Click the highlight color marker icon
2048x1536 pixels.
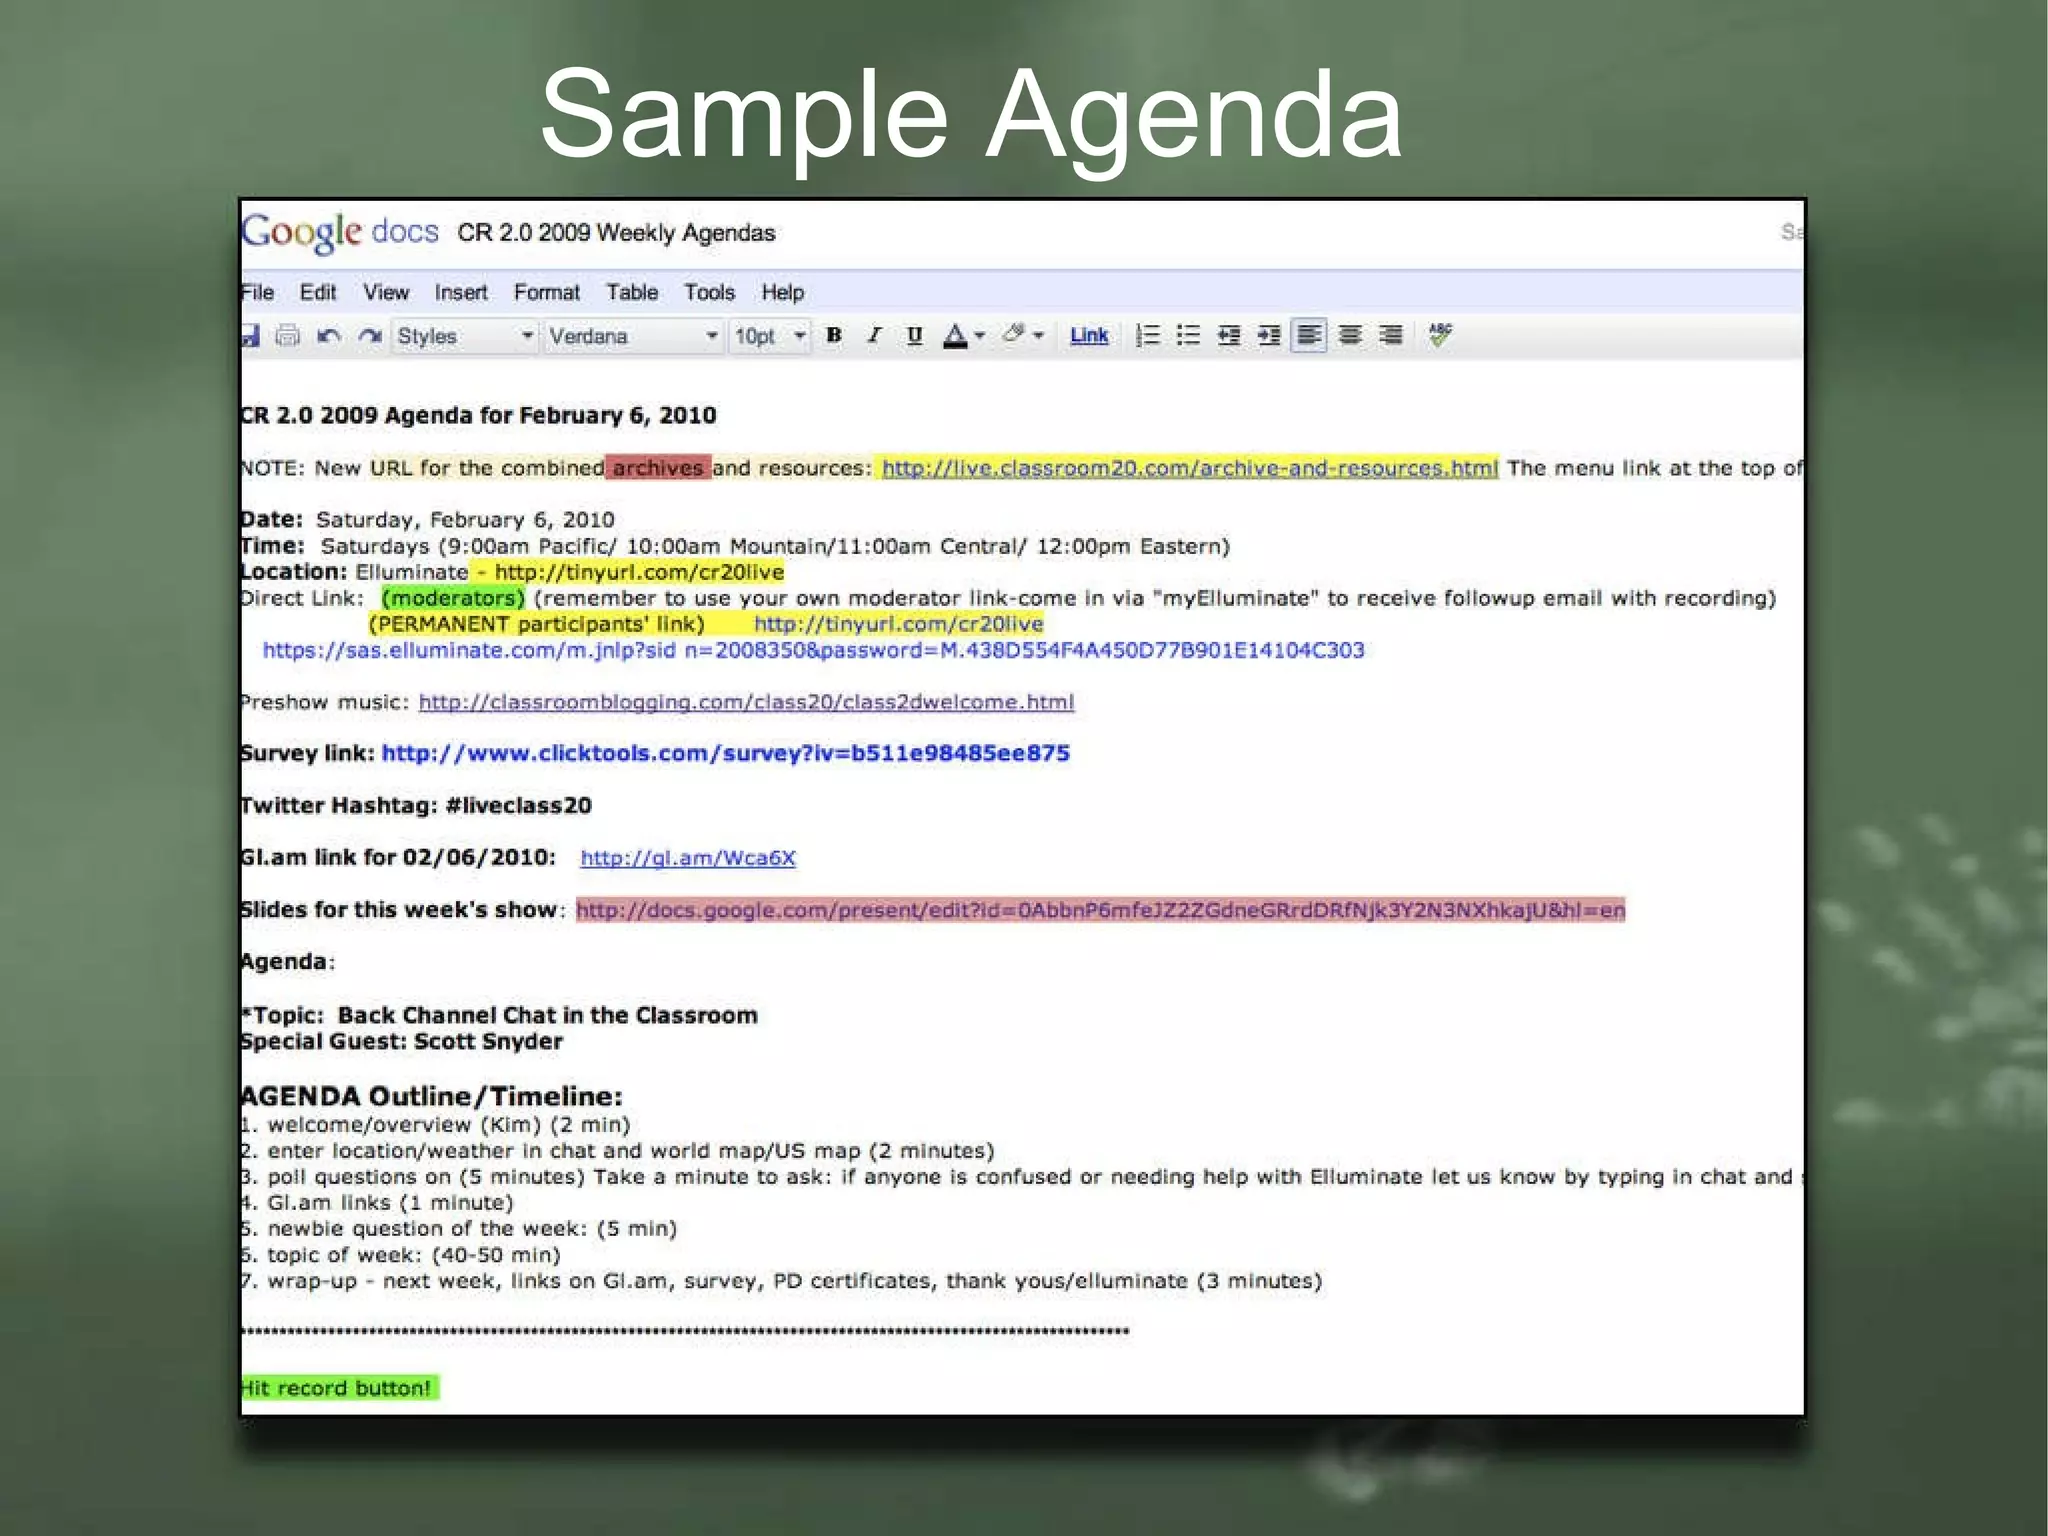[1014, 334]
